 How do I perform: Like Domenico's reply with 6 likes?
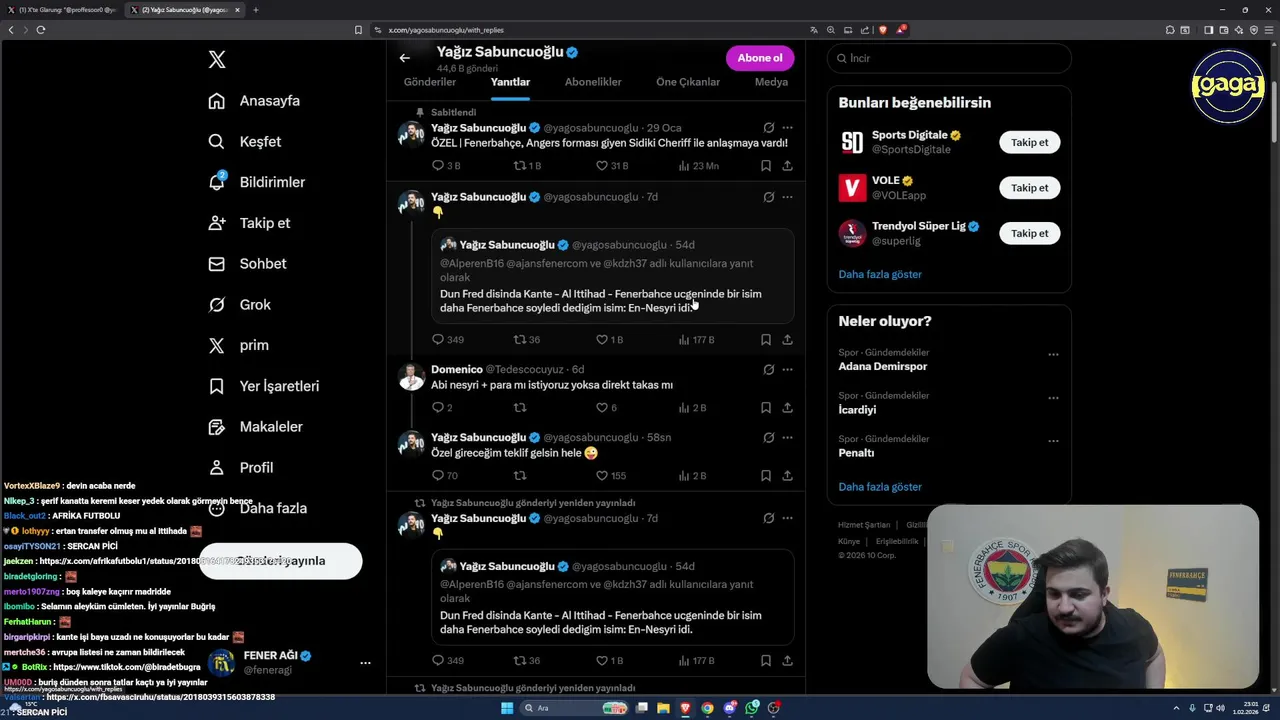tap(602, 408)
